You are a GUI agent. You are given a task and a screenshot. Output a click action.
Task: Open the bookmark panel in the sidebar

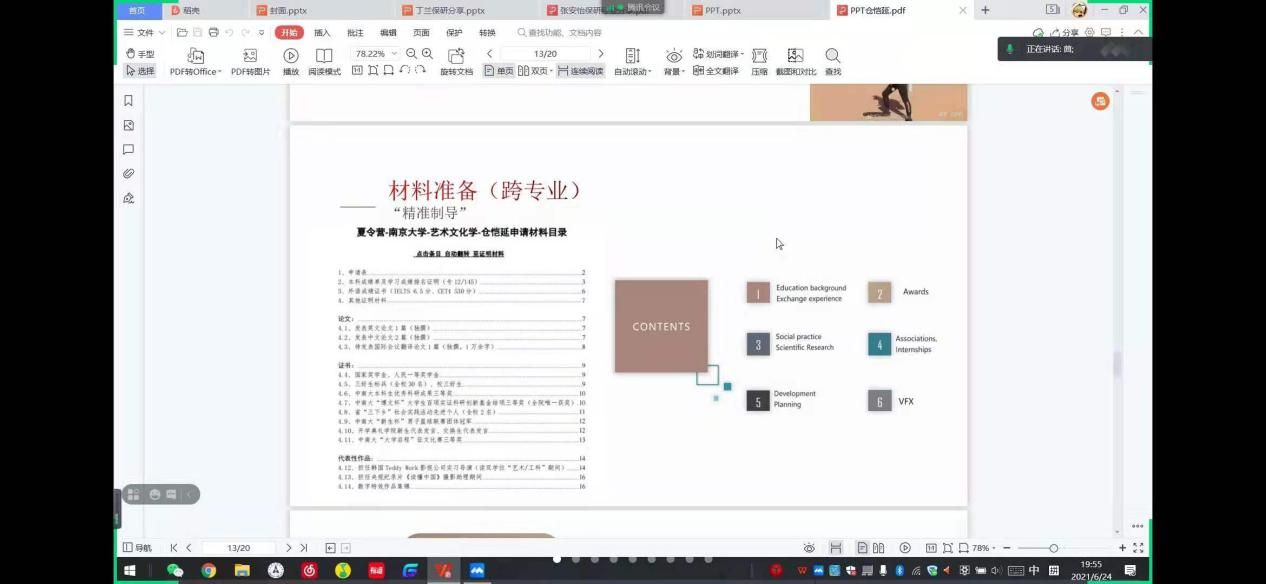click(128, 101)
